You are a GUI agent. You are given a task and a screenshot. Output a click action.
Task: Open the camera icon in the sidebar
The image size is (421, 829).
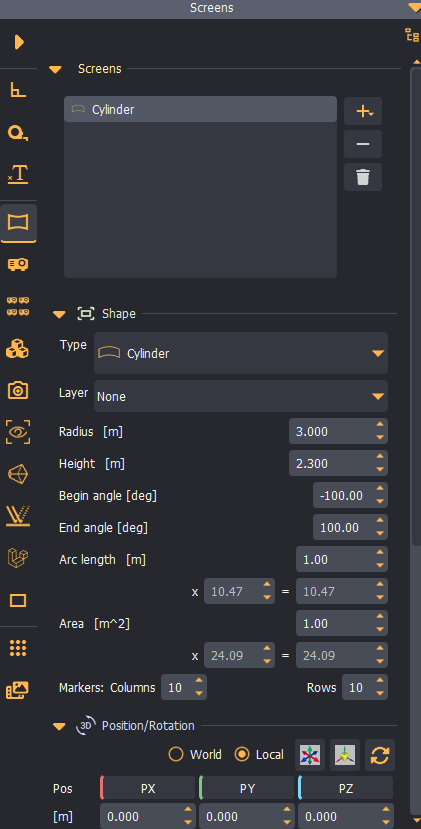point(19,391)
